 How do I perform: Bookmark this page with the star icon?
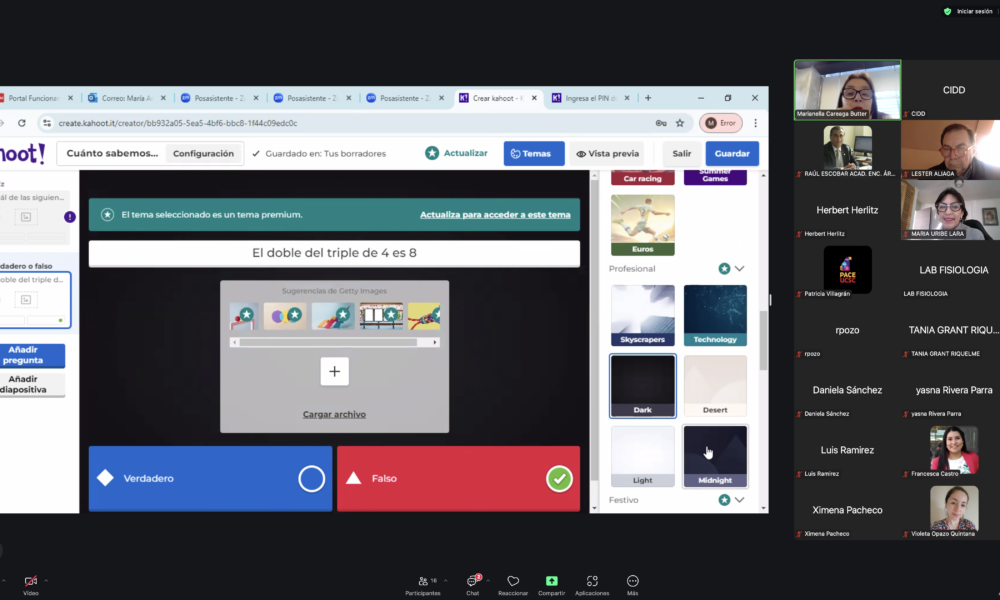[680, 123]
